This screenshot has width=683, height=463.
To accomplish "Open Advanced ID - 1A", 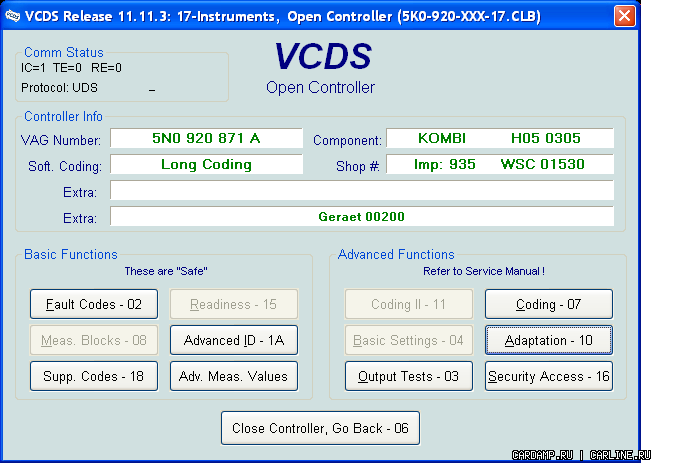I will click(233, 340).
